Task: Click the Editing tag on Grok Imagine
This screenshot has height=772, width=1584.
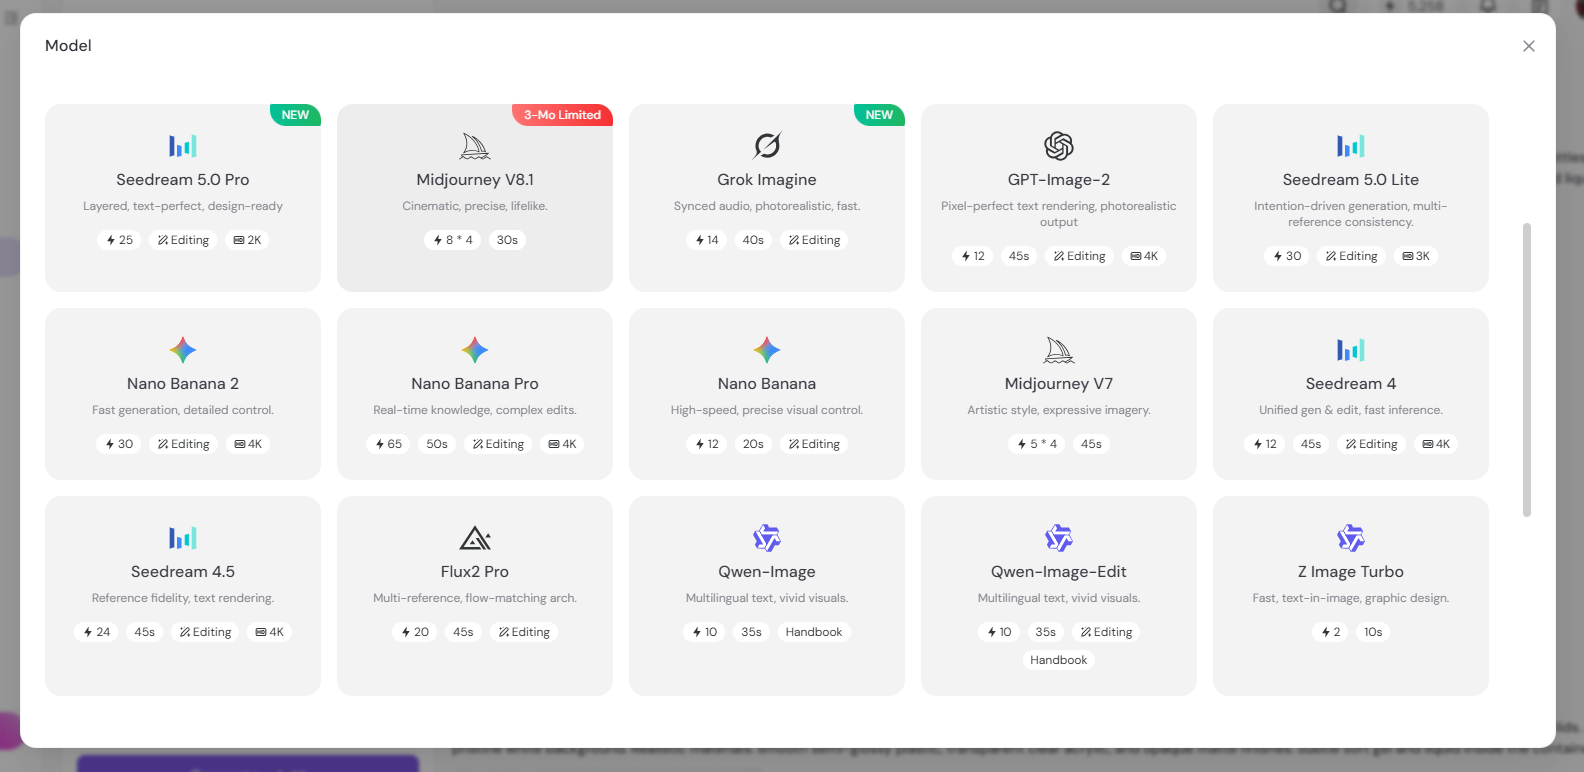Action: pyautogui.click(x=814, y=240)
